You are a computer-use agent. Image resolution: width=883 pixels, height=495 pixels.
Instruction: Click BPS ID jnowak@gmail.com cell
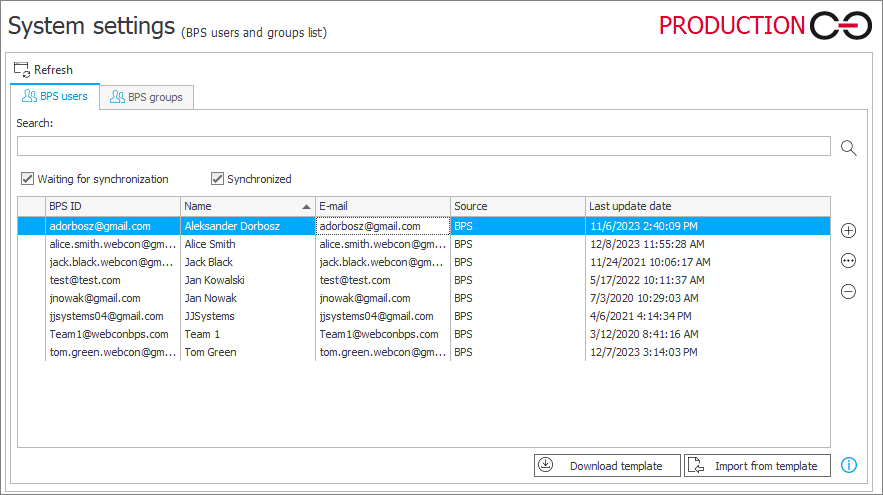pos(113,298)
